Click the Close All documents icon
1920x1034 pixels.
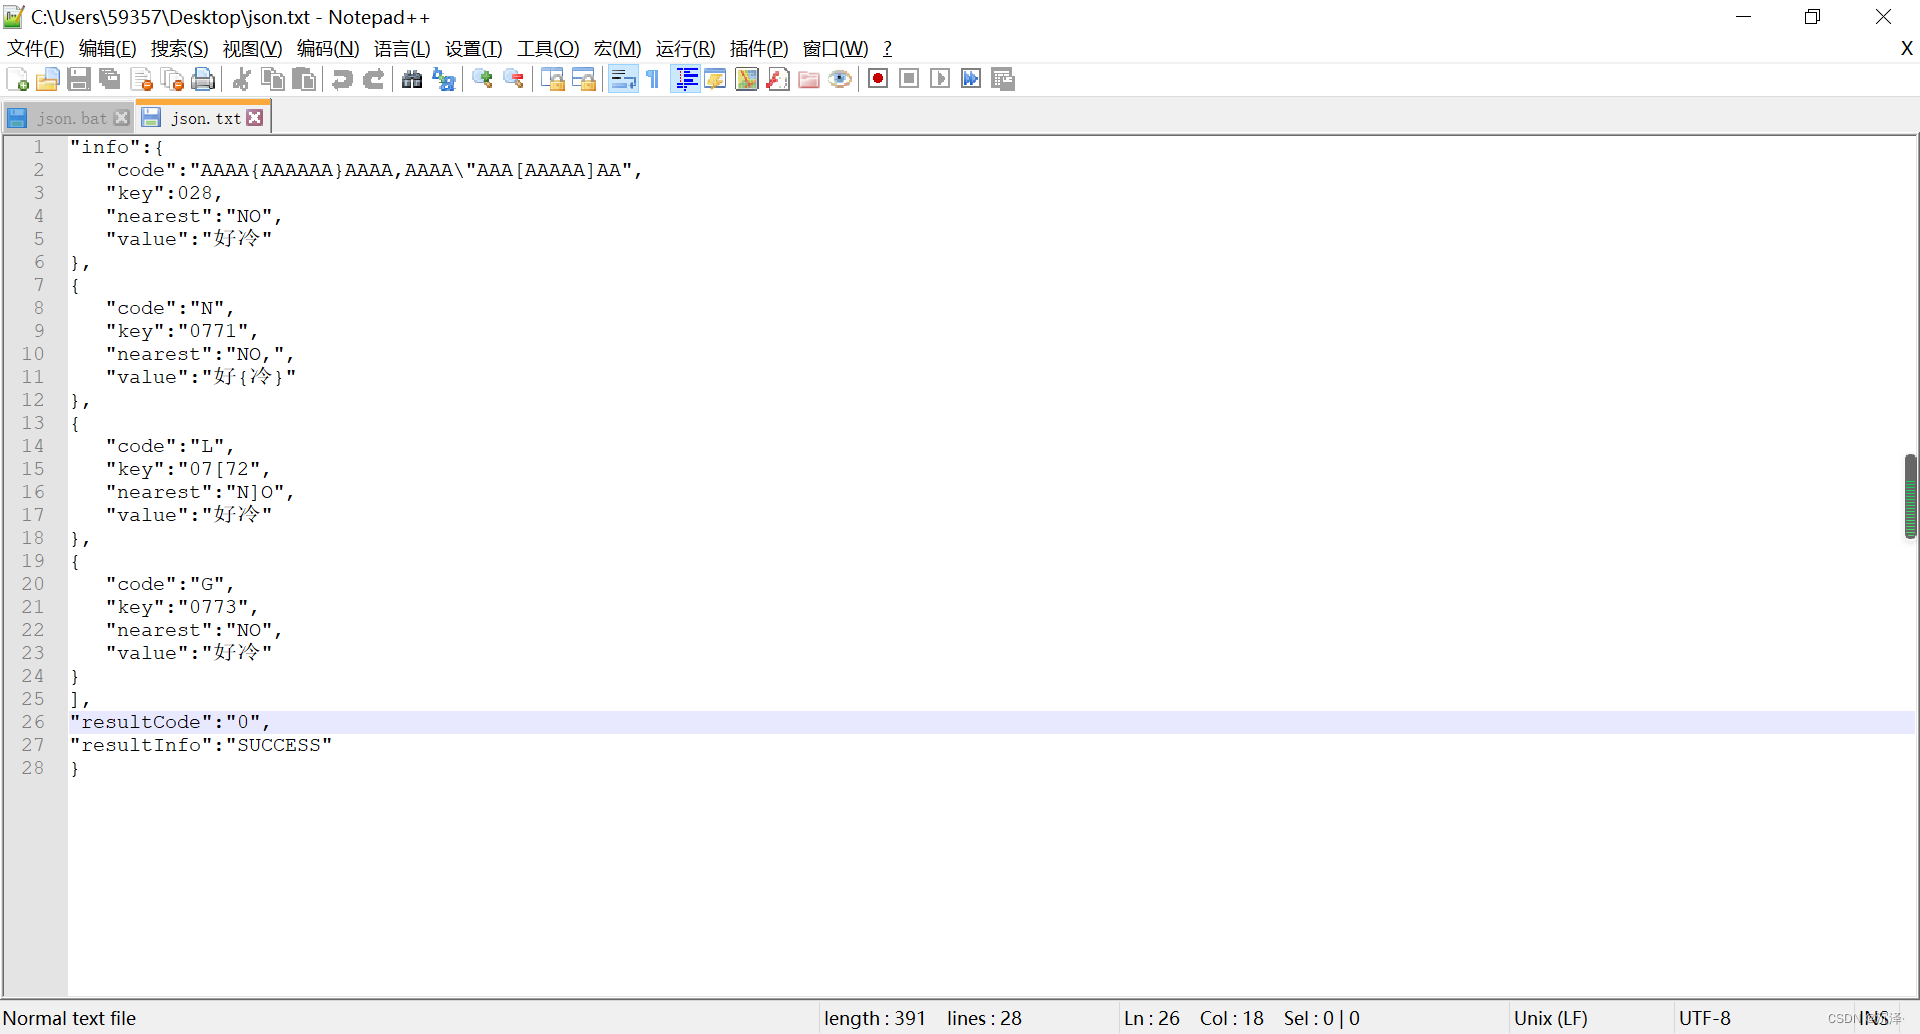pyautogui.click(x=172, y=79)
